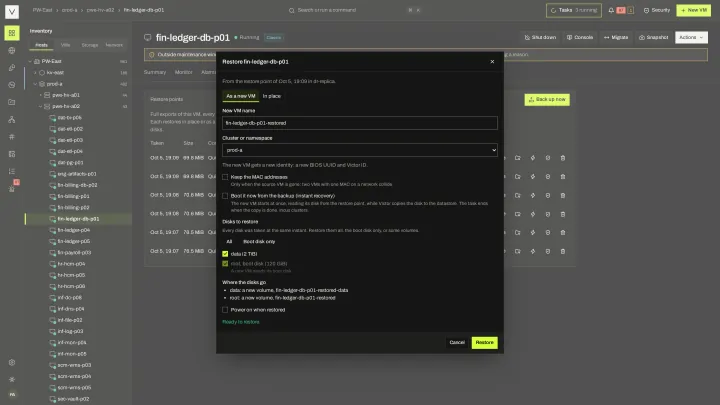Collapse the prod-a tree node
720x405 pixels.
(x=35, y=84)
